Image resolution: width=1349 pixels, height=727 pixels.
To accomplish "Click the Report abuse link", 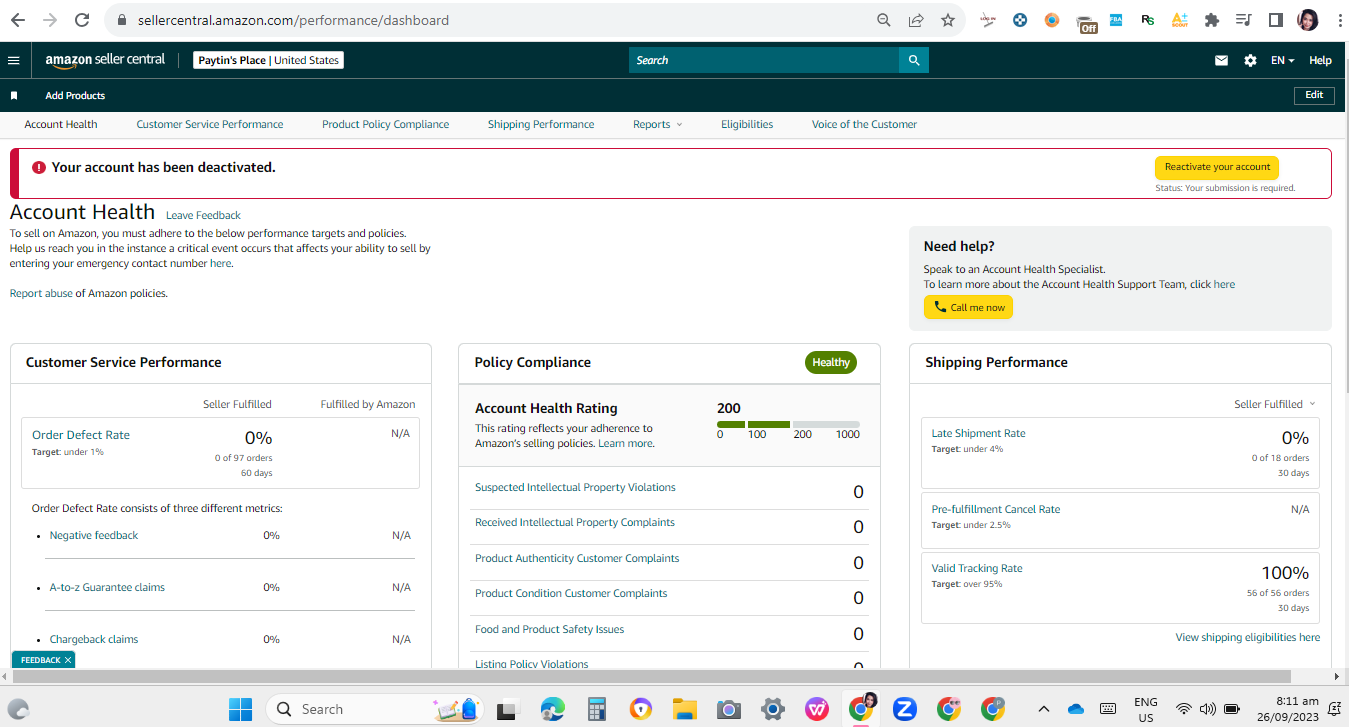I will [41, 293].
